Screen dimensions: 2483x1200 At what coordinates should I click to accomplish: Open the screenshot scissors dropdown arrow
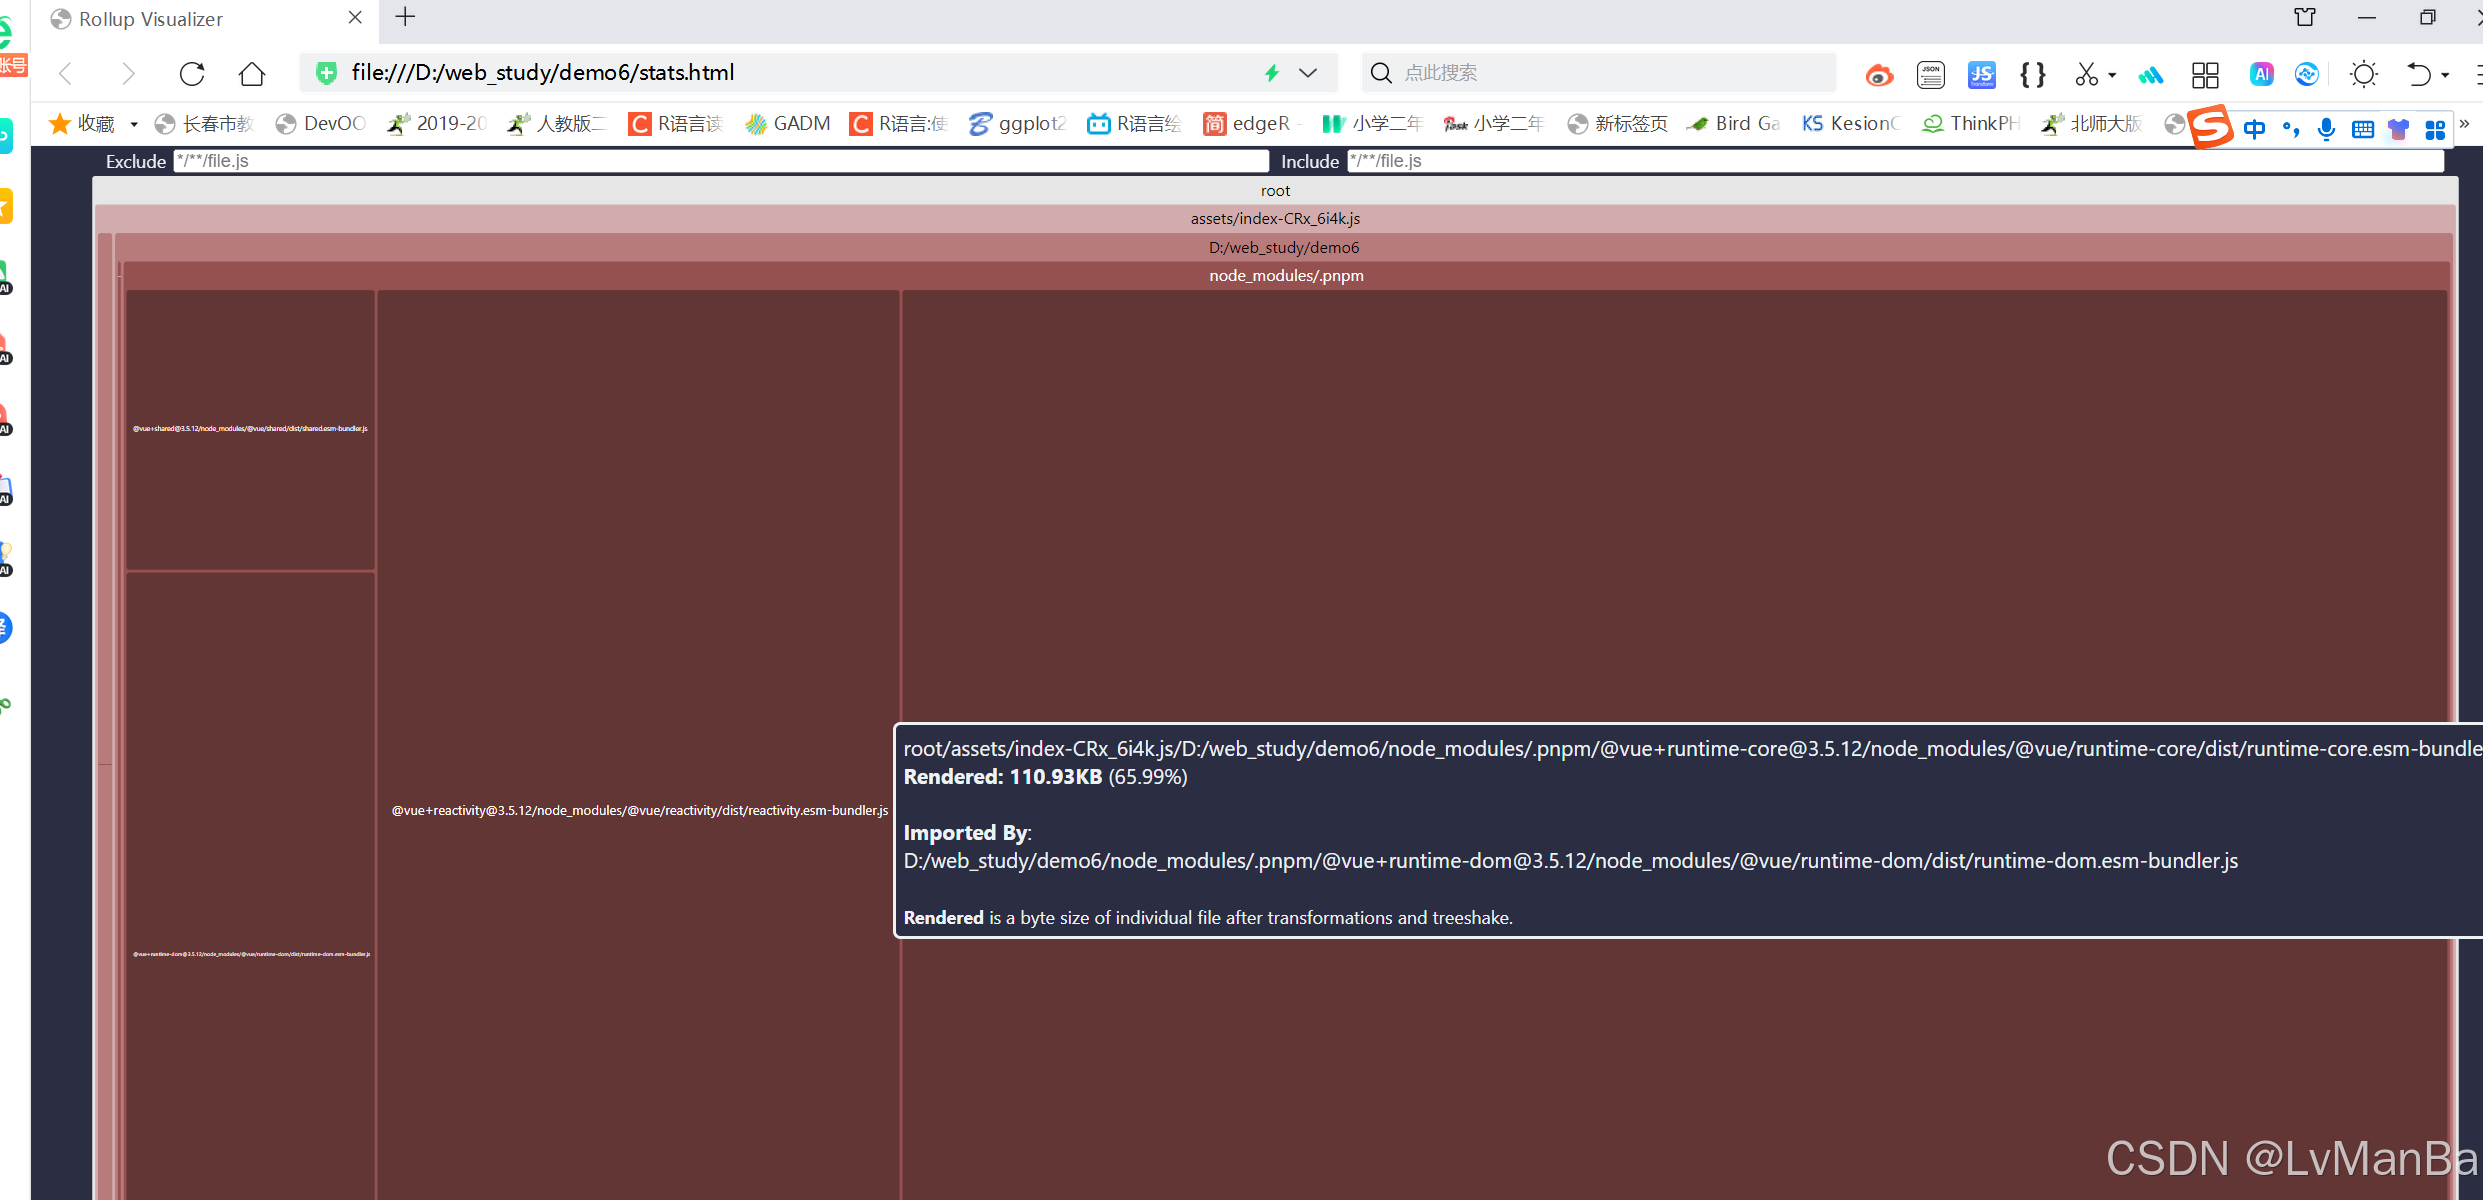[x=2112, y=75]
